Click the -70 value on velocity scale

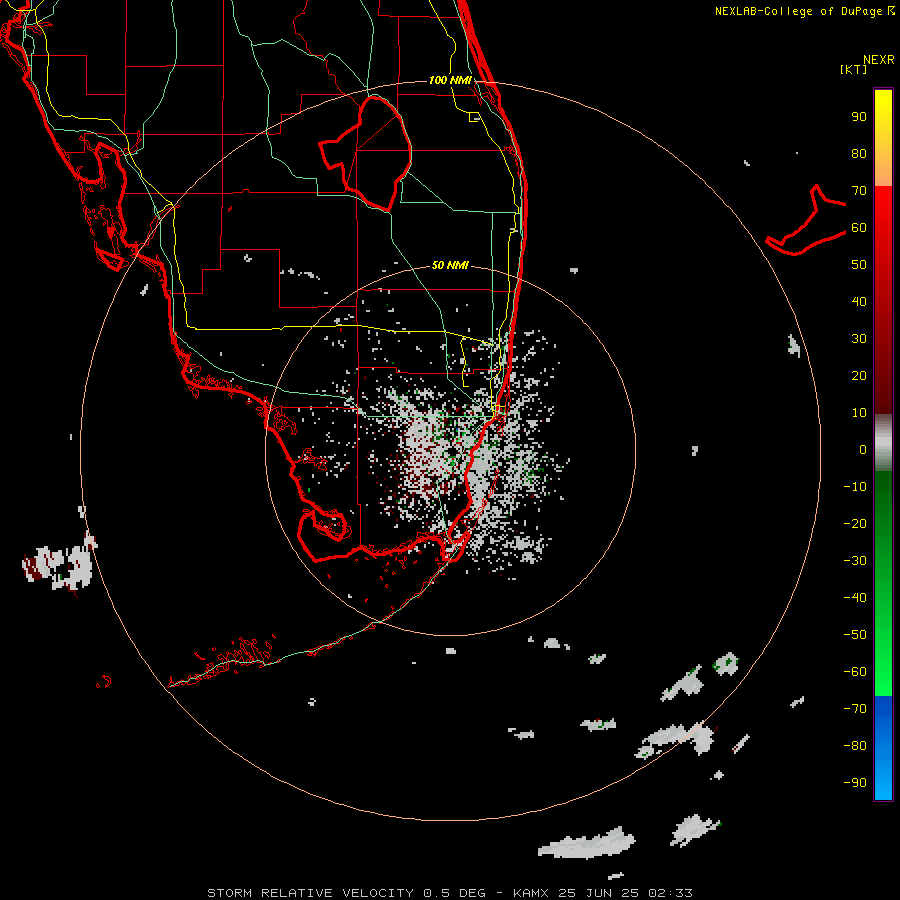coord(855,709)
